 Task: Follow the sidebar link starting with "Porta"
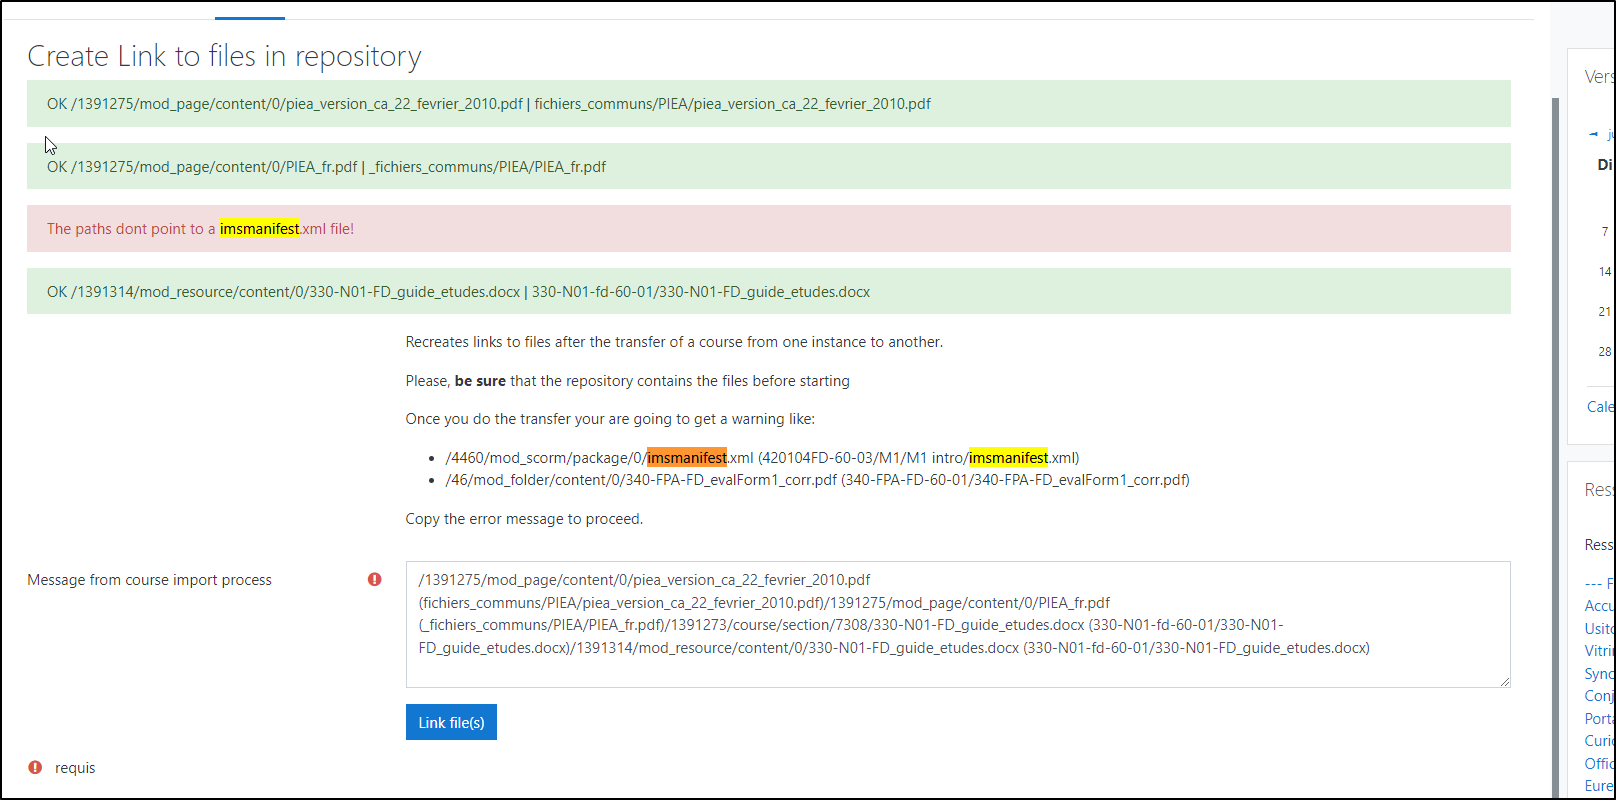[x=1599, y=719]
